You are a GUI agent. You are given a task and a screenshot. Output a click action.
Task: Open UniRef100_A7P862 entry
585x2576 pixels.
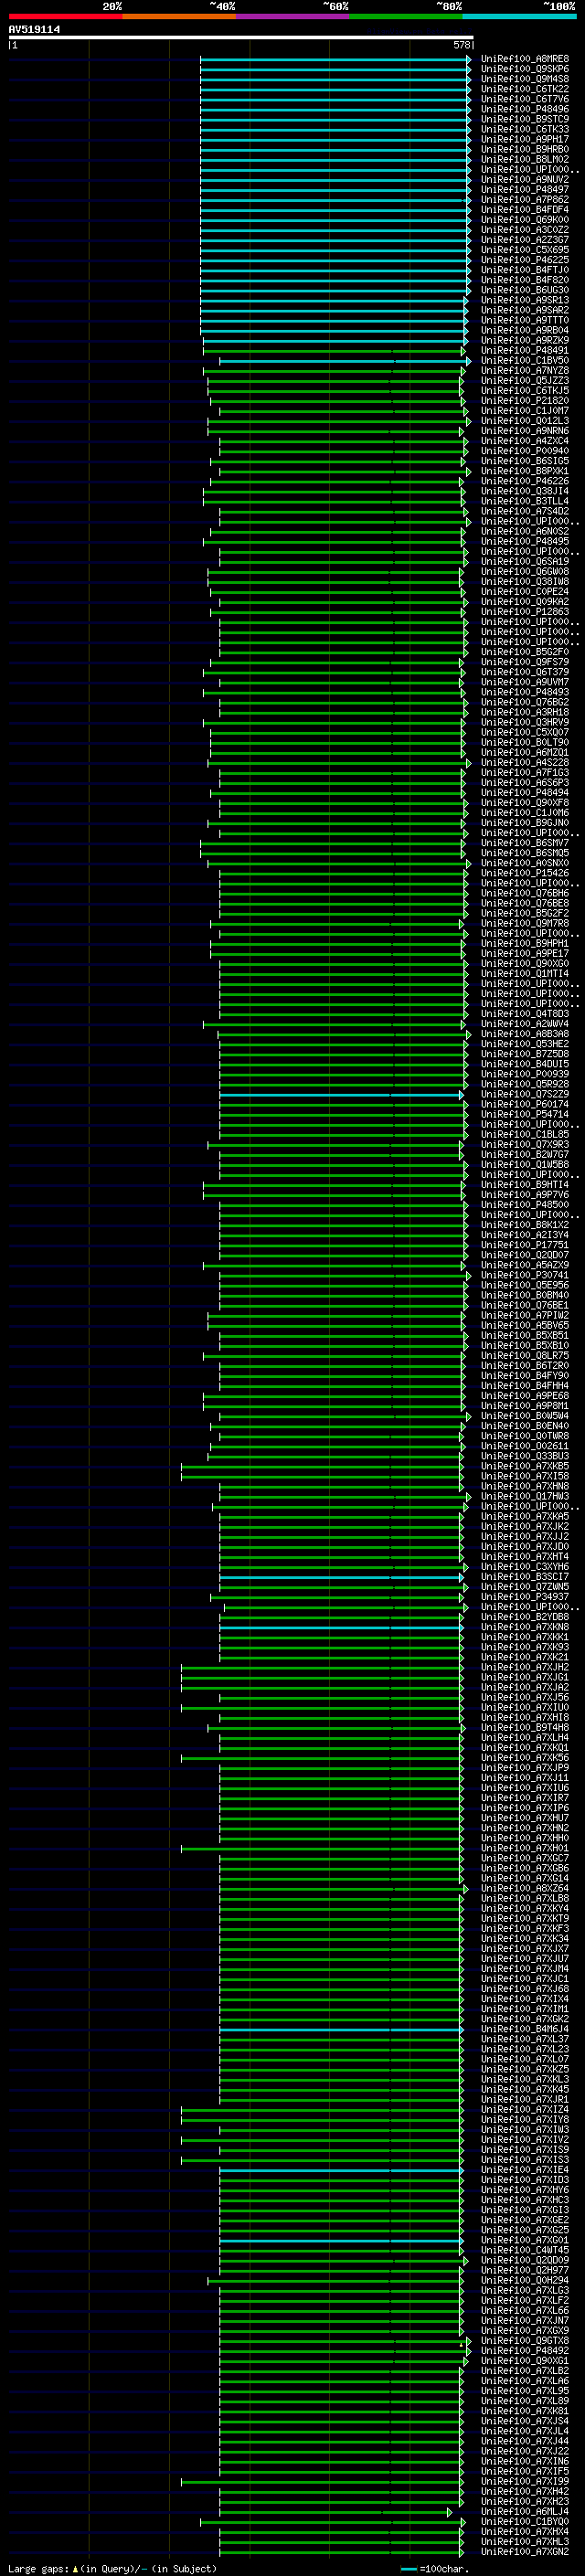tap(524, 200)
